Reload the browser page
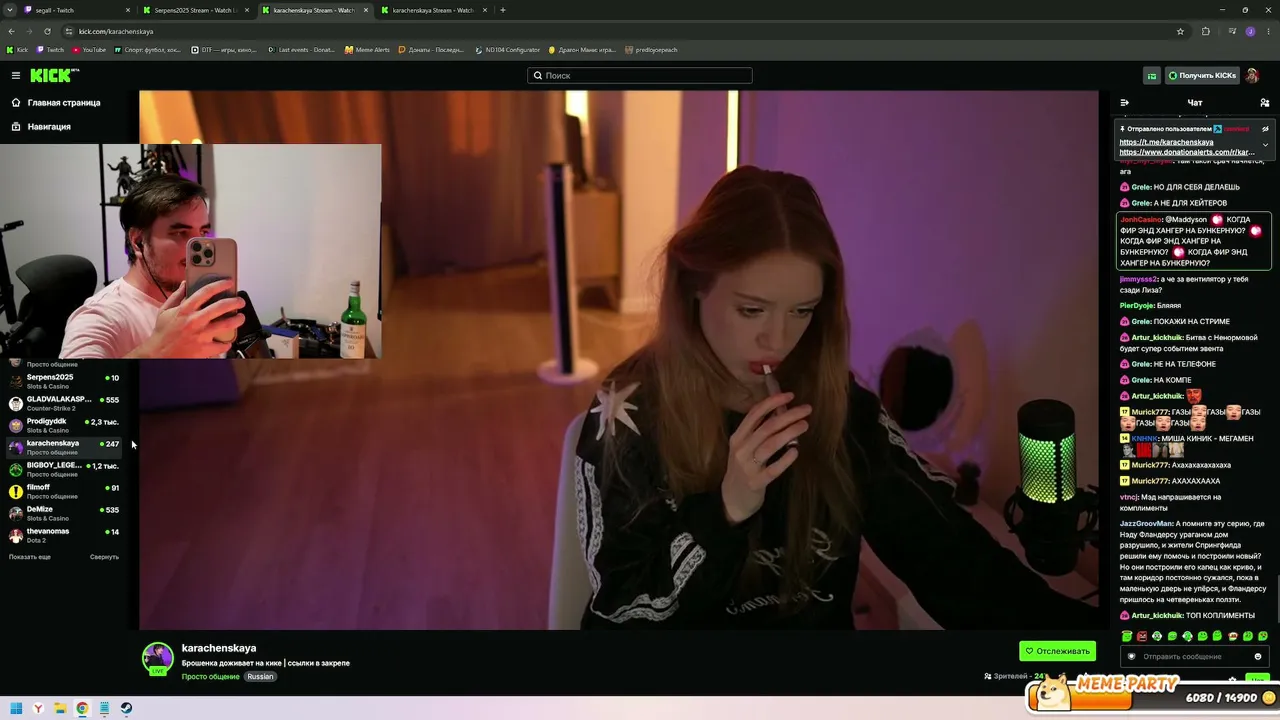 [47, 31]
